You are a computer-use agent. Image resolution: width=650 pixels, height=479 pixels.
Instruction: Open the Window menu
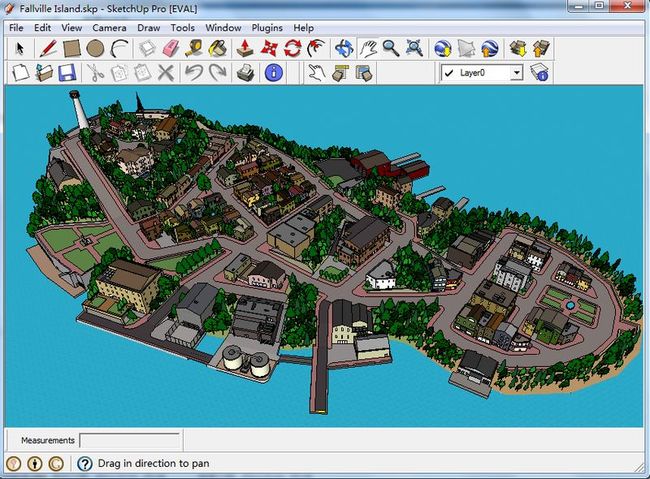[223, 28]
